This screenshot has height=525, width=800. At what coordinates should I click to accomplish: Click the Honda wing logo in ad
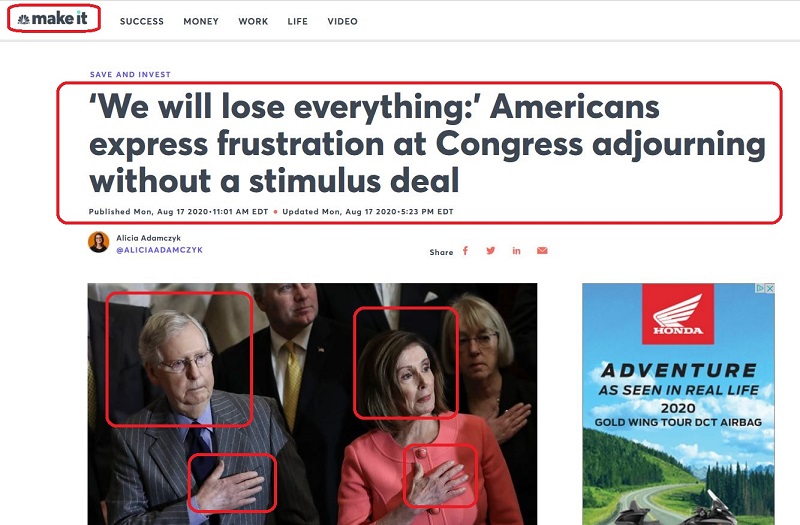pos(678,314)
